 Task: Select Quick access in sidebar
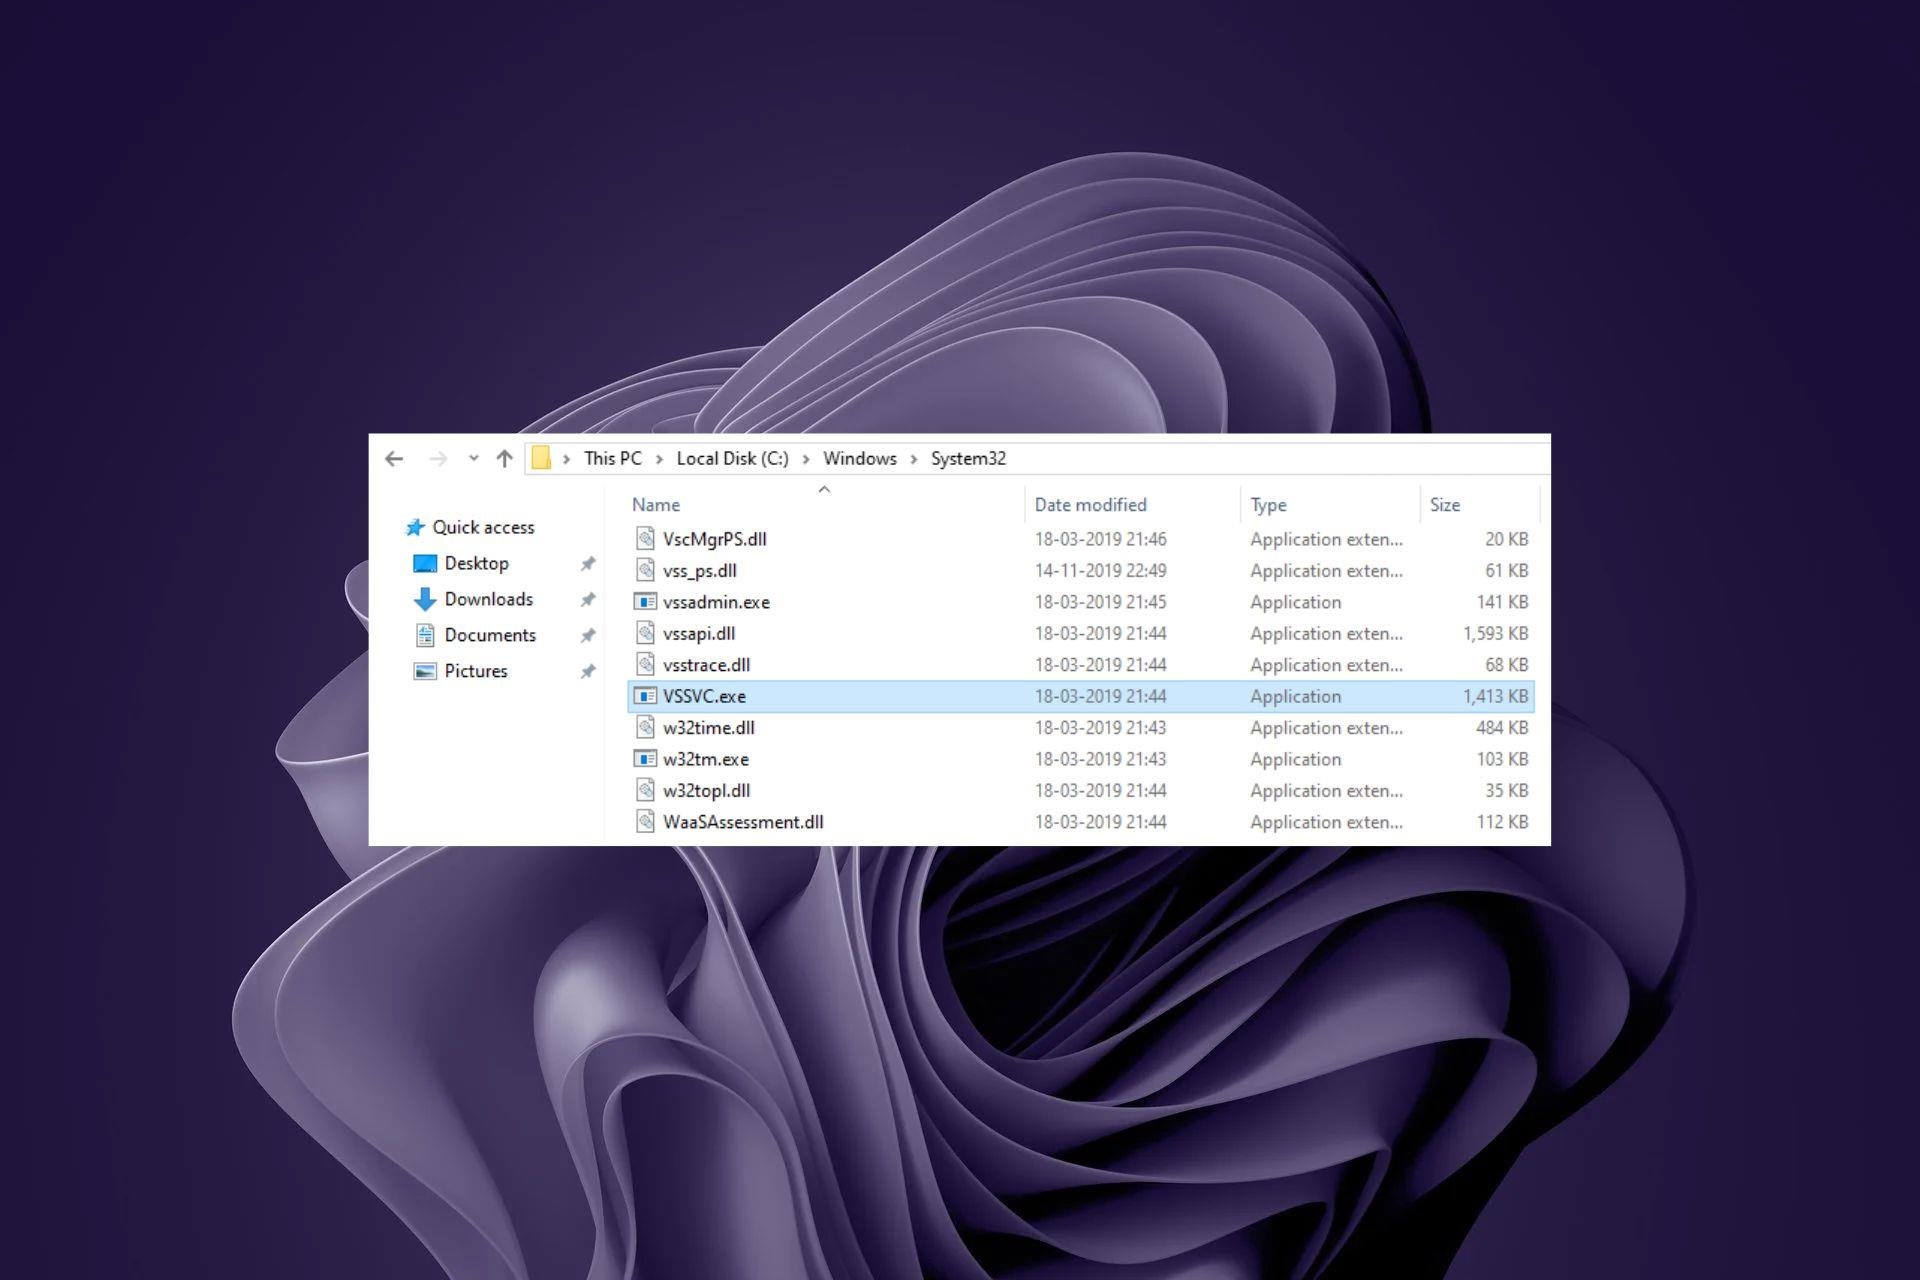(483, 527)
